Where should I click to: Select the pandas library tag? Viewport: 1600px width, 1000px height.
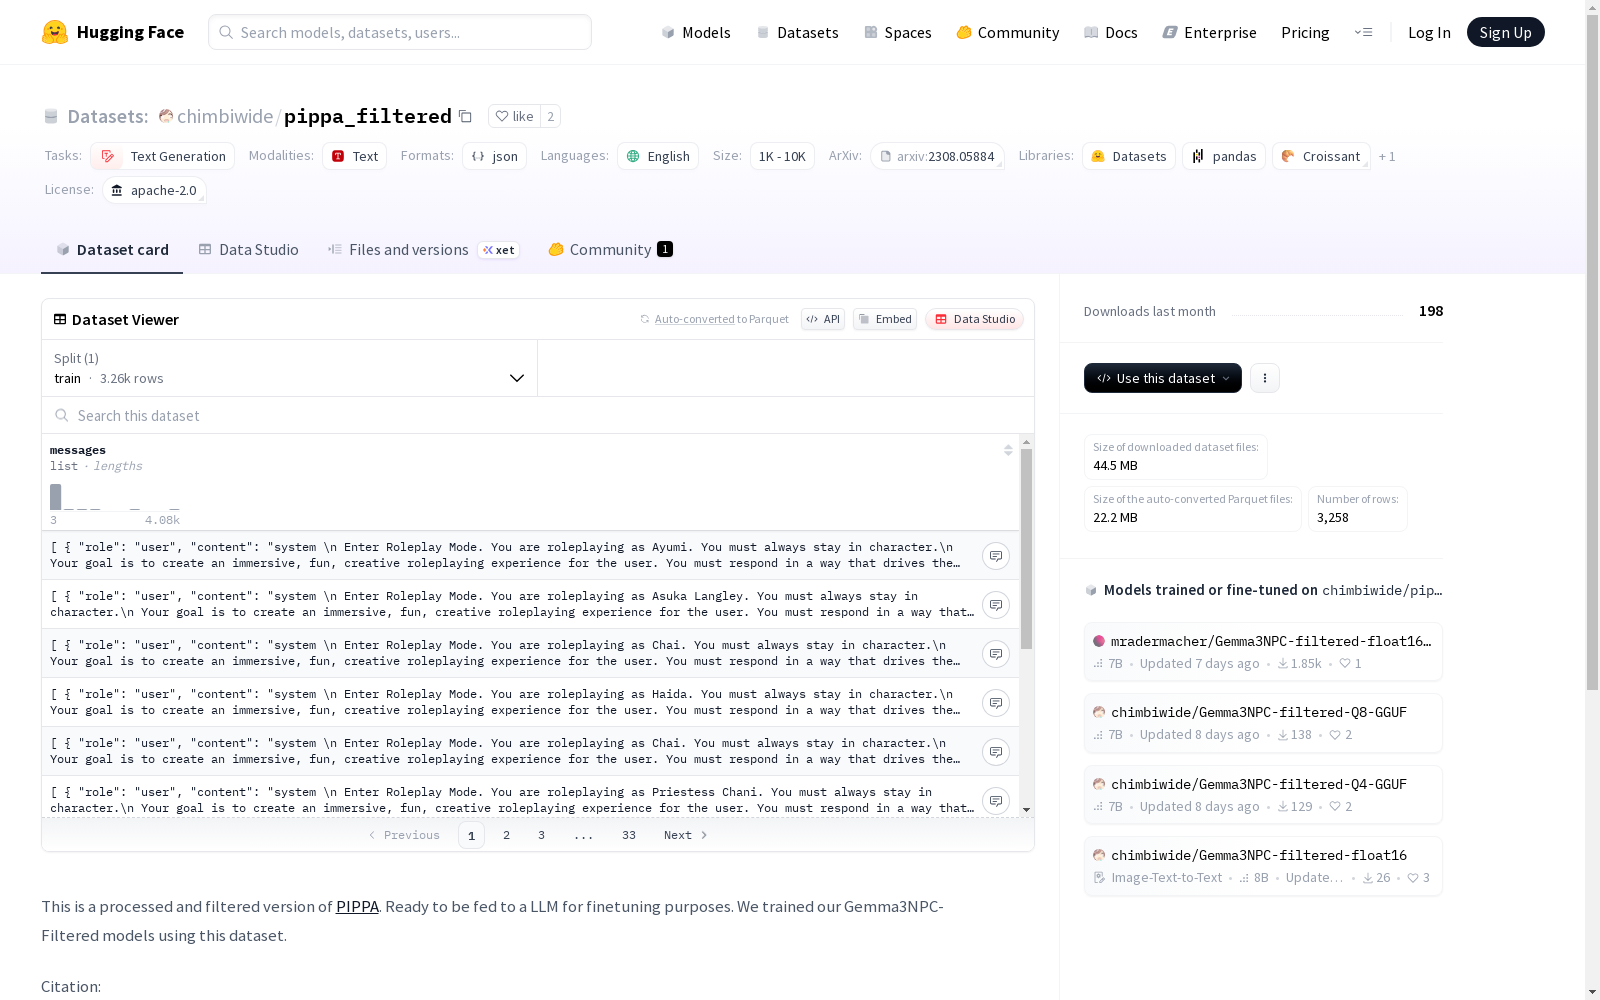click(1224, 156)
